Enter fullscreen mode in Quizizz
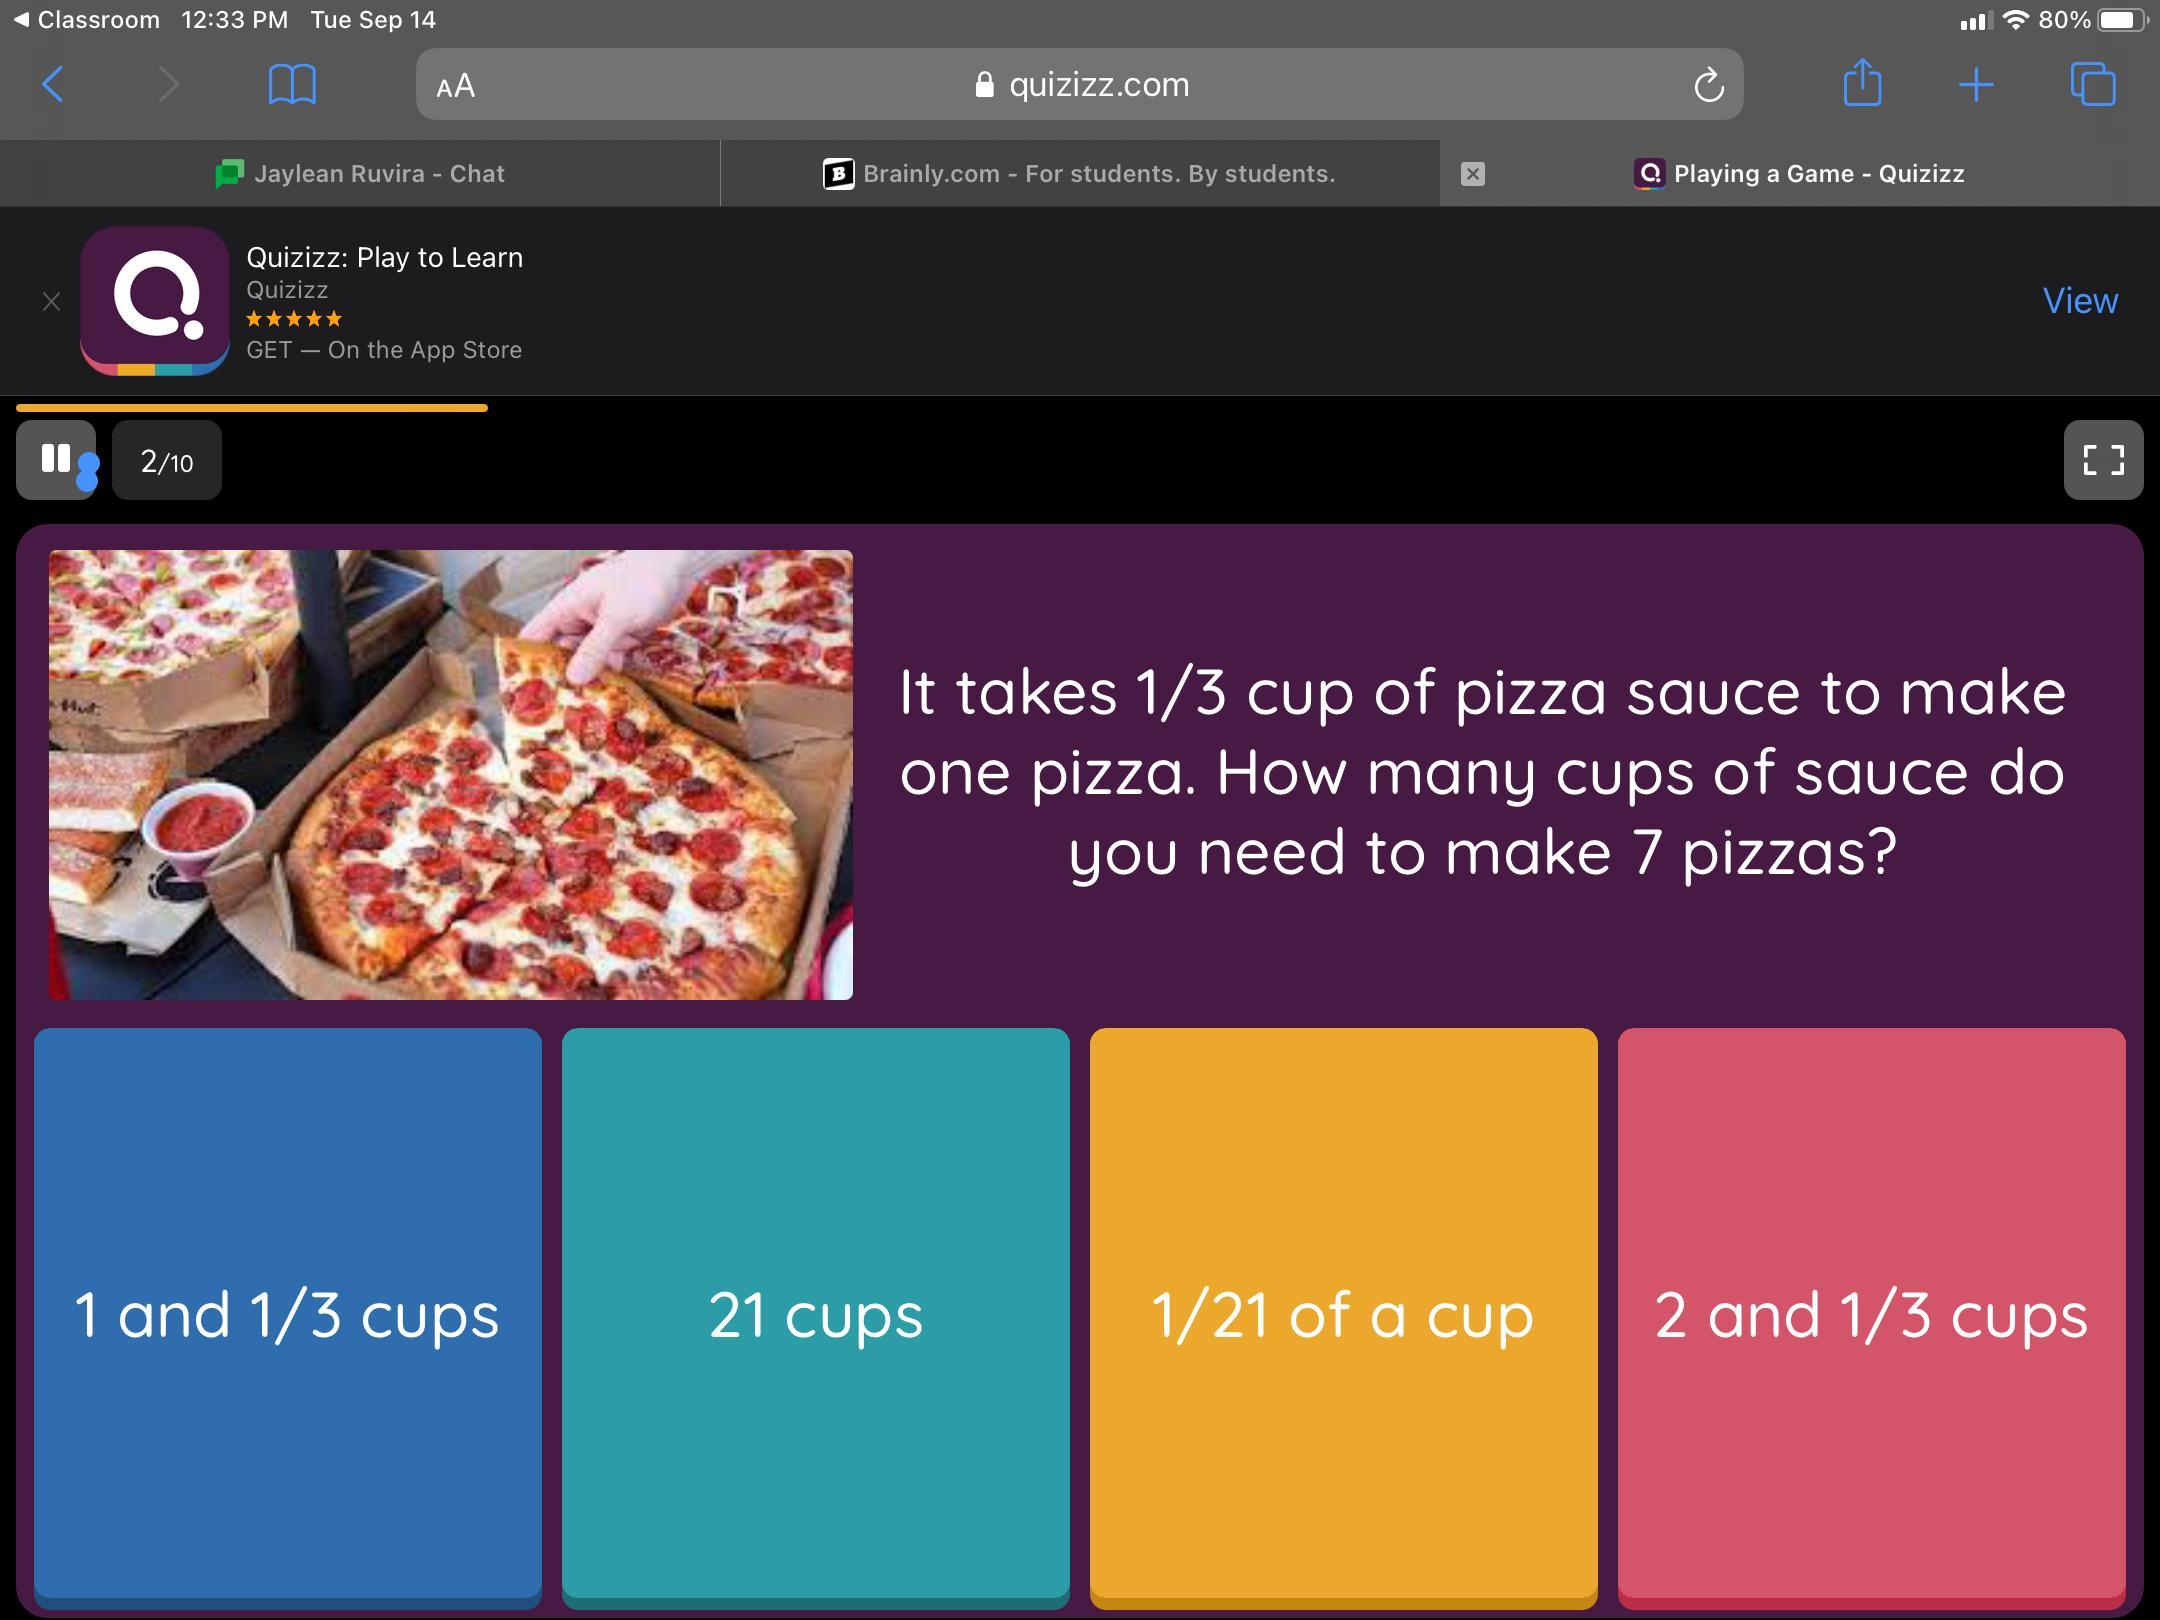Screen dimensions: 2160x1620 coord(2102,460)
